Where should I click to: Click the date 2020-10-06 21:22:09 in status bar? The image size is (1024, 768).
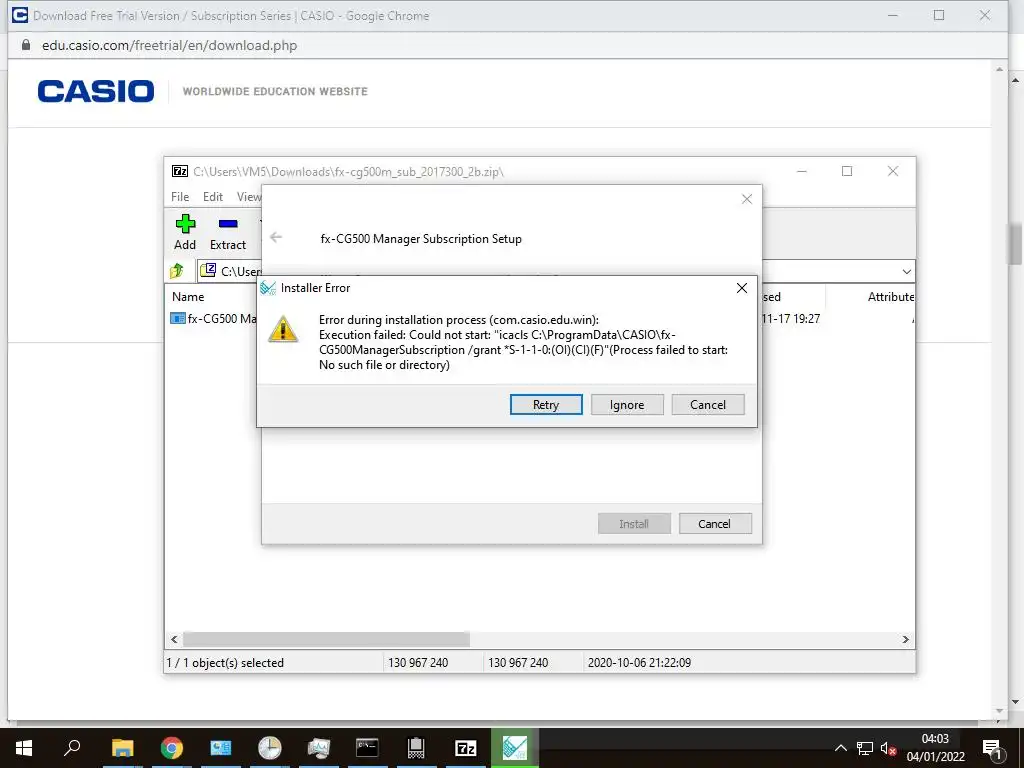639,662
